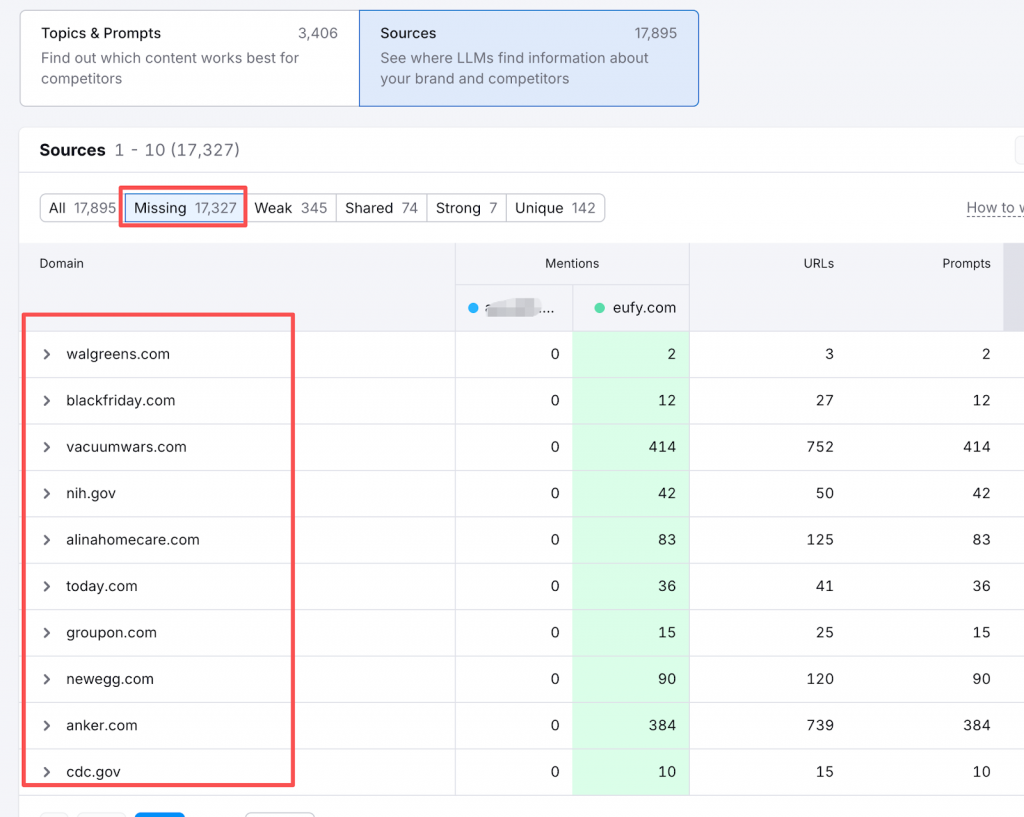Filter sources by All
The width and height of the screenshot is (1024, 817).
tap(81, 208)
